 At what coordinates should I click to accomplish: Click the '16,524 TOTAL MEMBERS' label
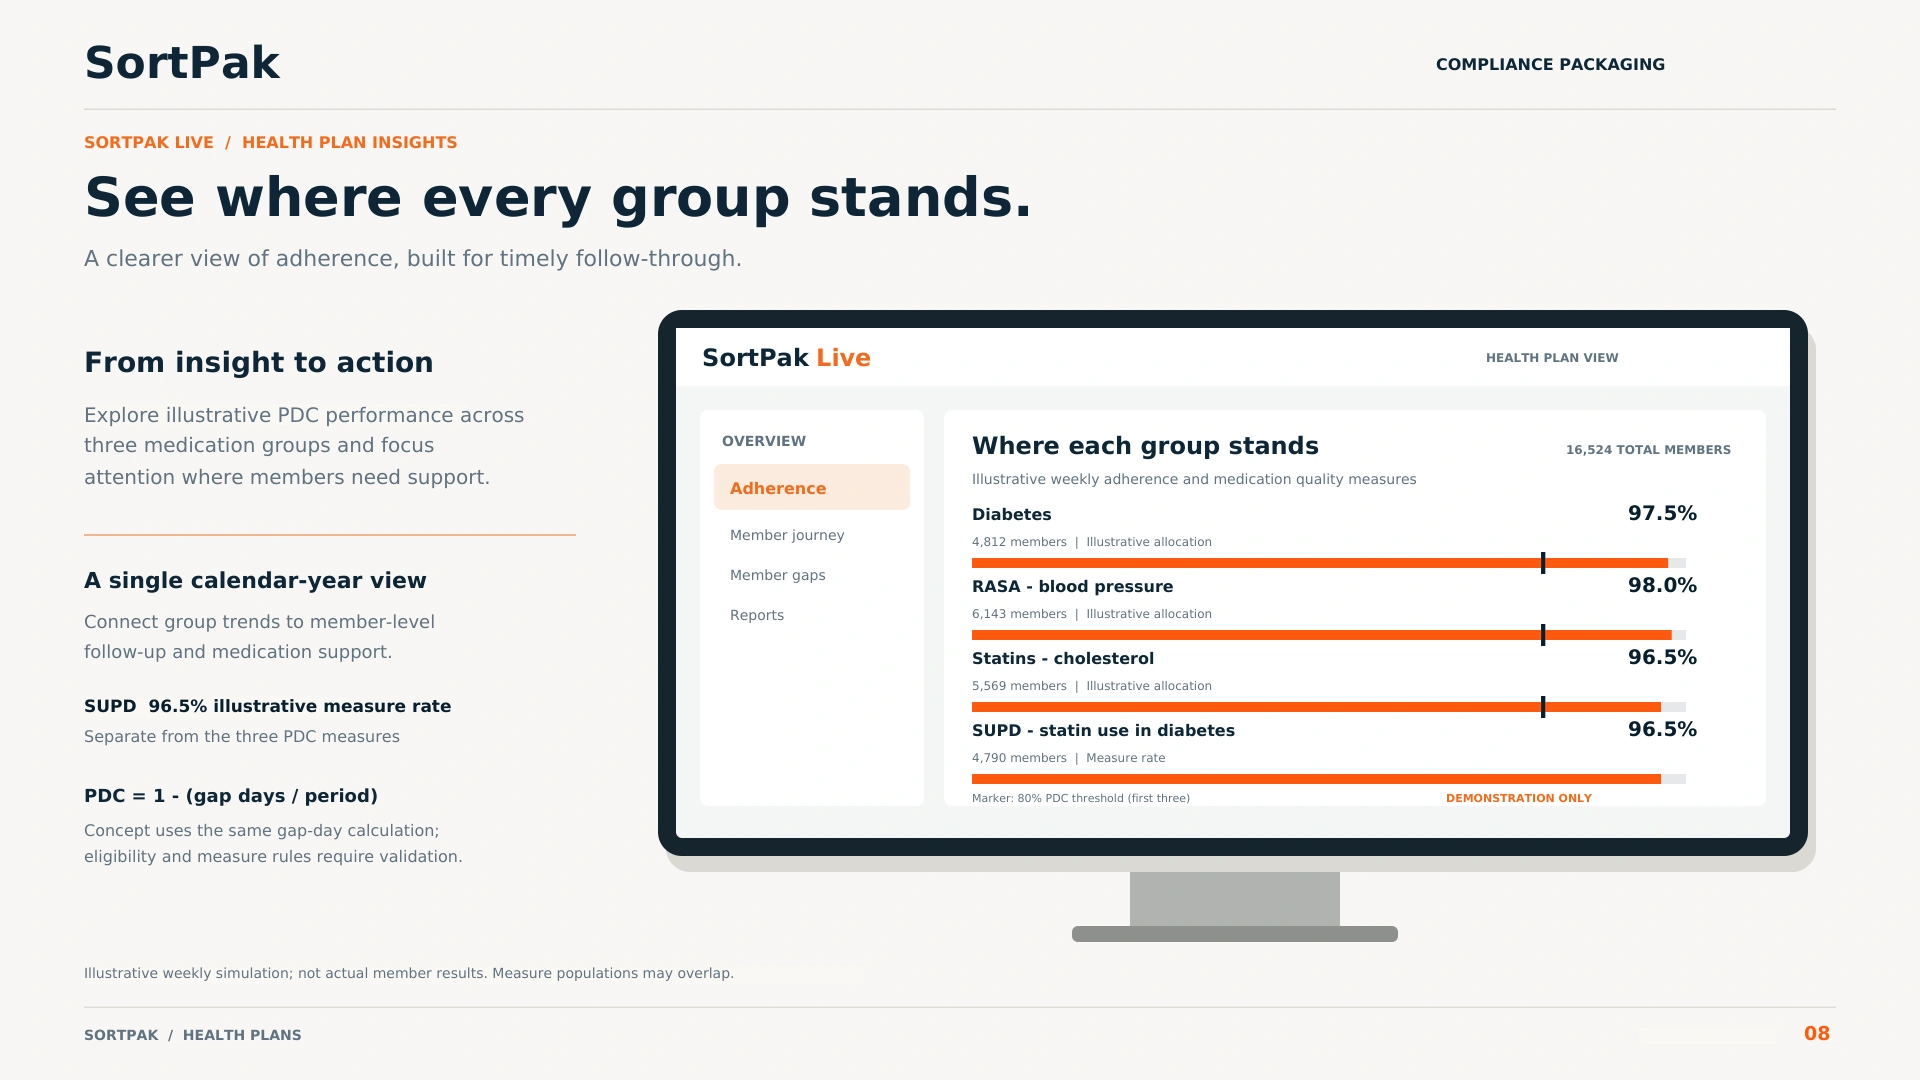coord(1648,450)
